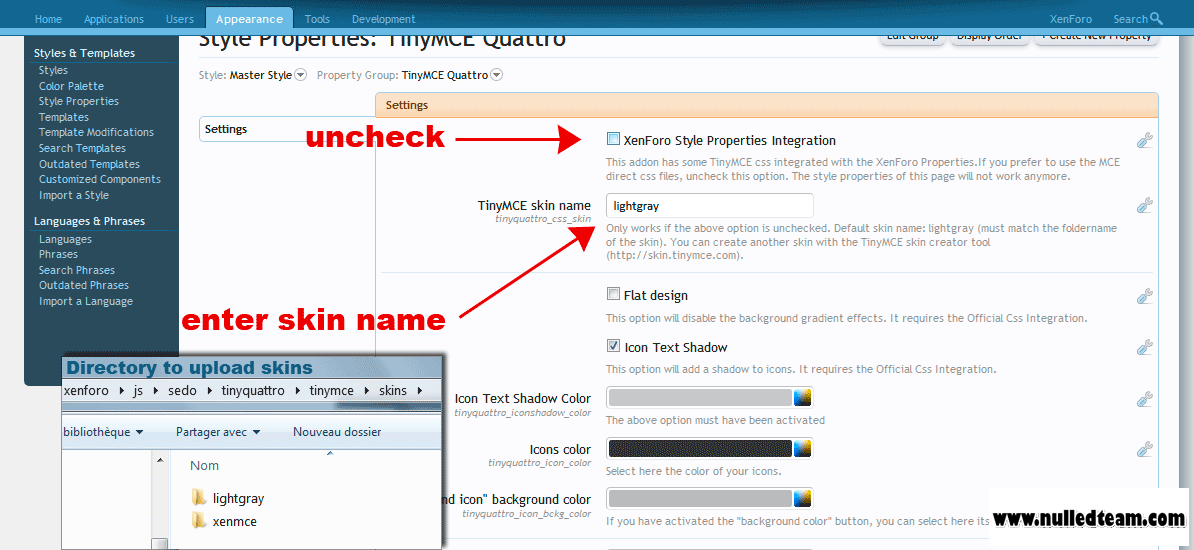Click wrench icon for Icon Text Shadow Color
The height and width of the screenshot is (550, 1194).
point(1145,398)
